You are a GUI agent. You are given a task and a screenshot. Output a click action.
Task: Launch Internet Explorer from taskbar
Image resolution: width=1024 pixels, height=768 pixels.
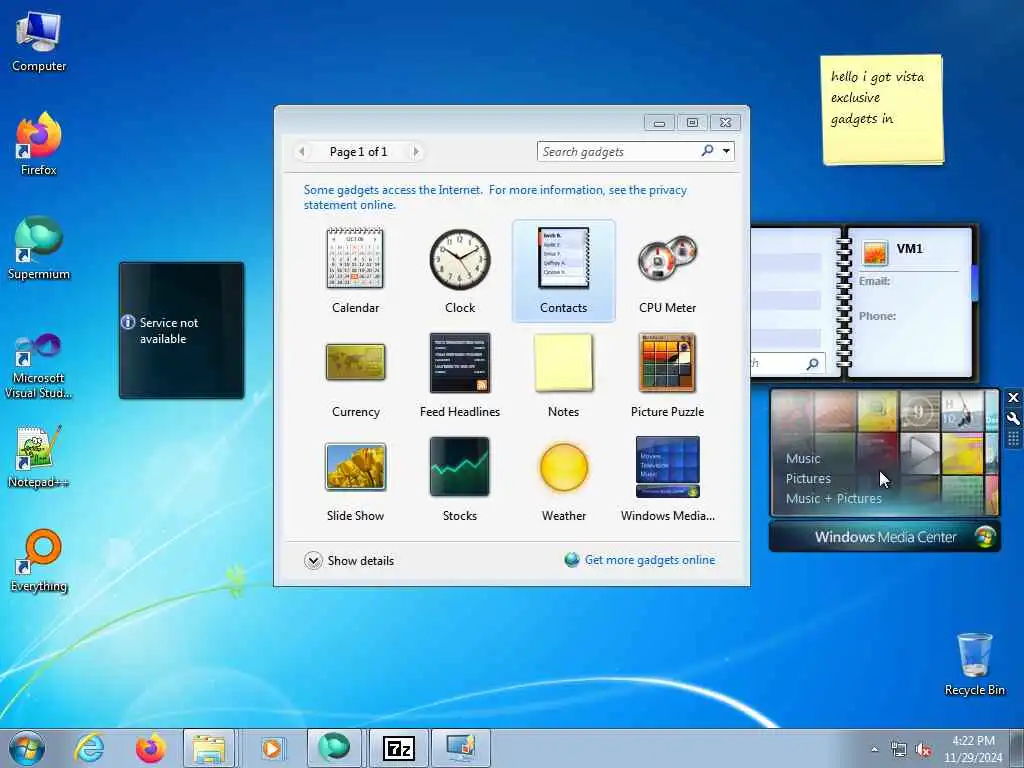(89, 748)
